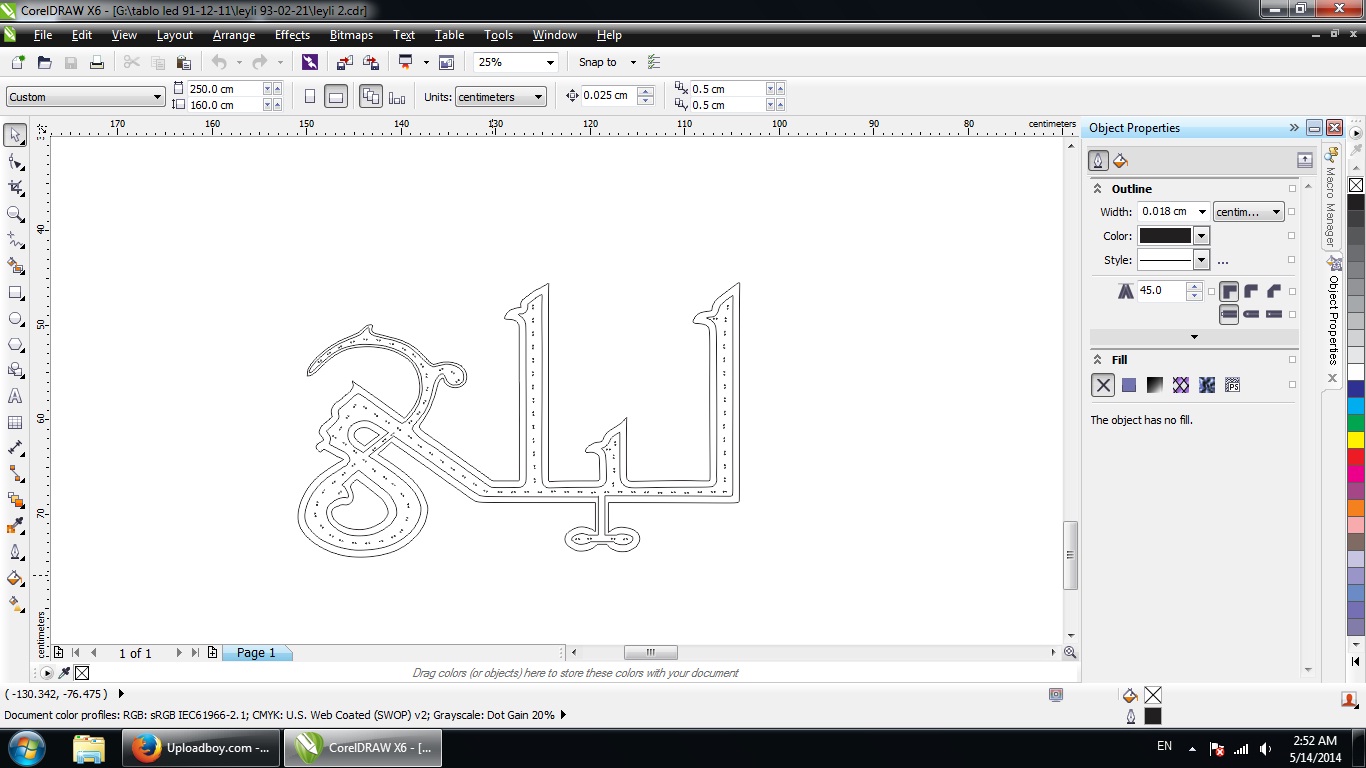Screen dimensions: 1366x768
Task: Expand the outline Style dropdown
Action: pos(1201,260)
